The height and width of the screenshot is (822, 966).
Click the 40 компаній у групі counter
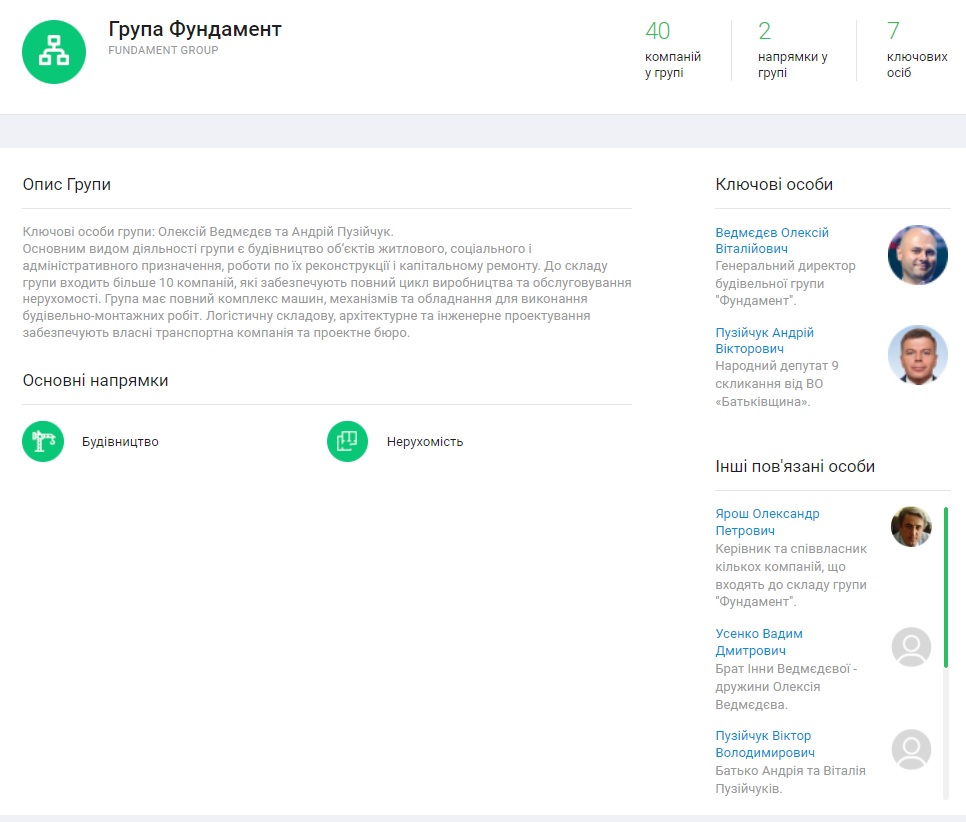tap(672, 49)
